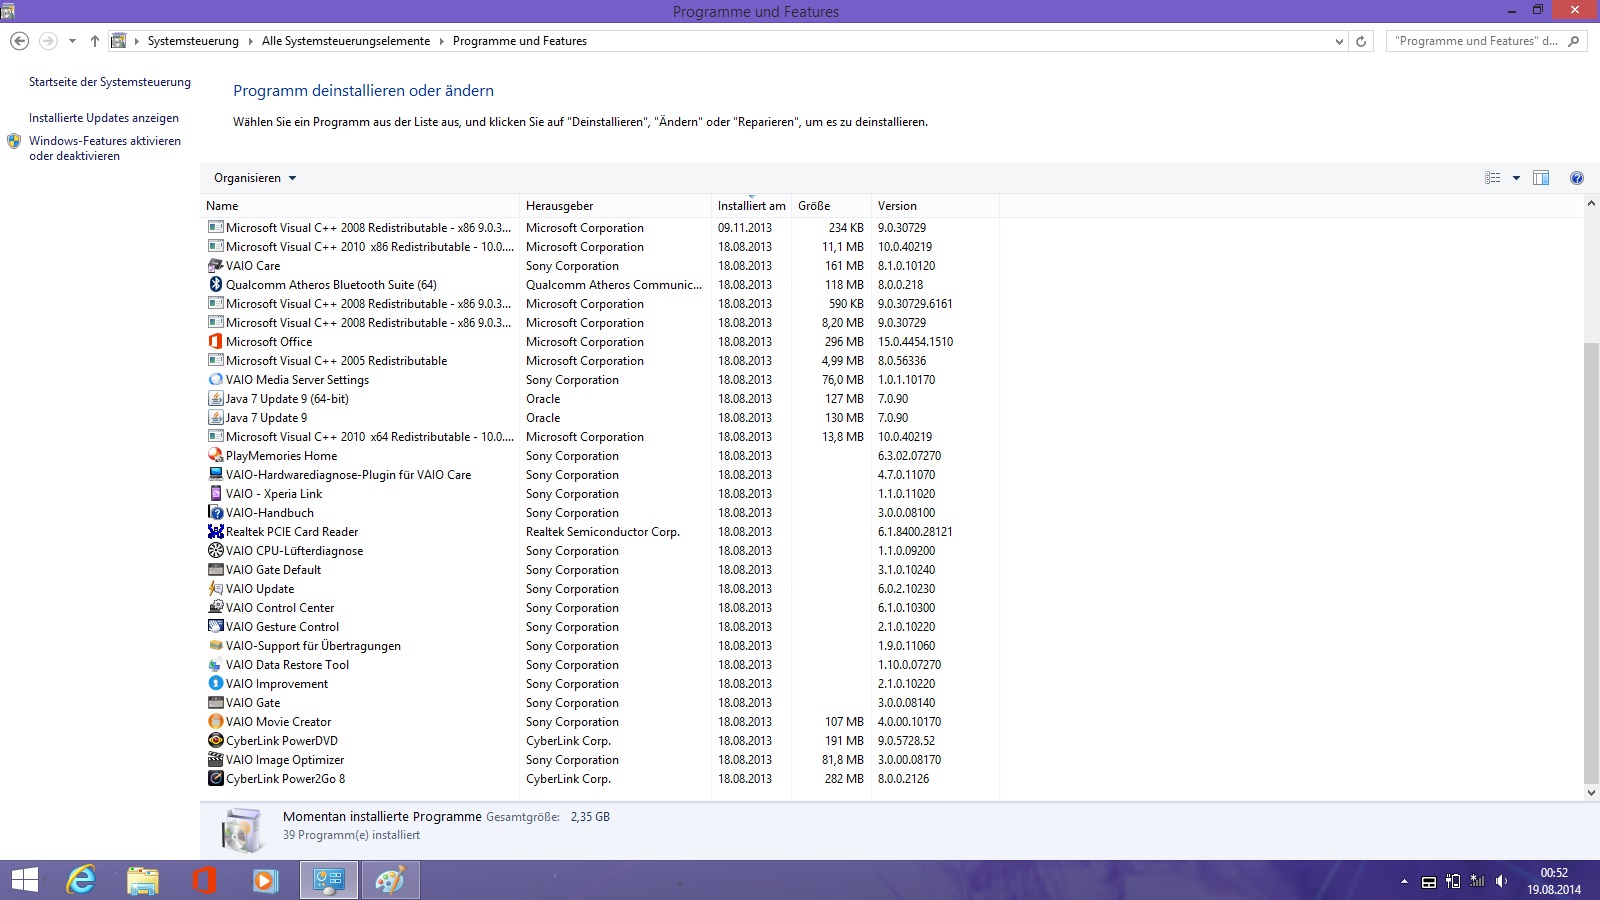Open the Organisieren dropdown menu
Image resolution: width=1600 pixels, height=900 pixels.
coord(255,178)
